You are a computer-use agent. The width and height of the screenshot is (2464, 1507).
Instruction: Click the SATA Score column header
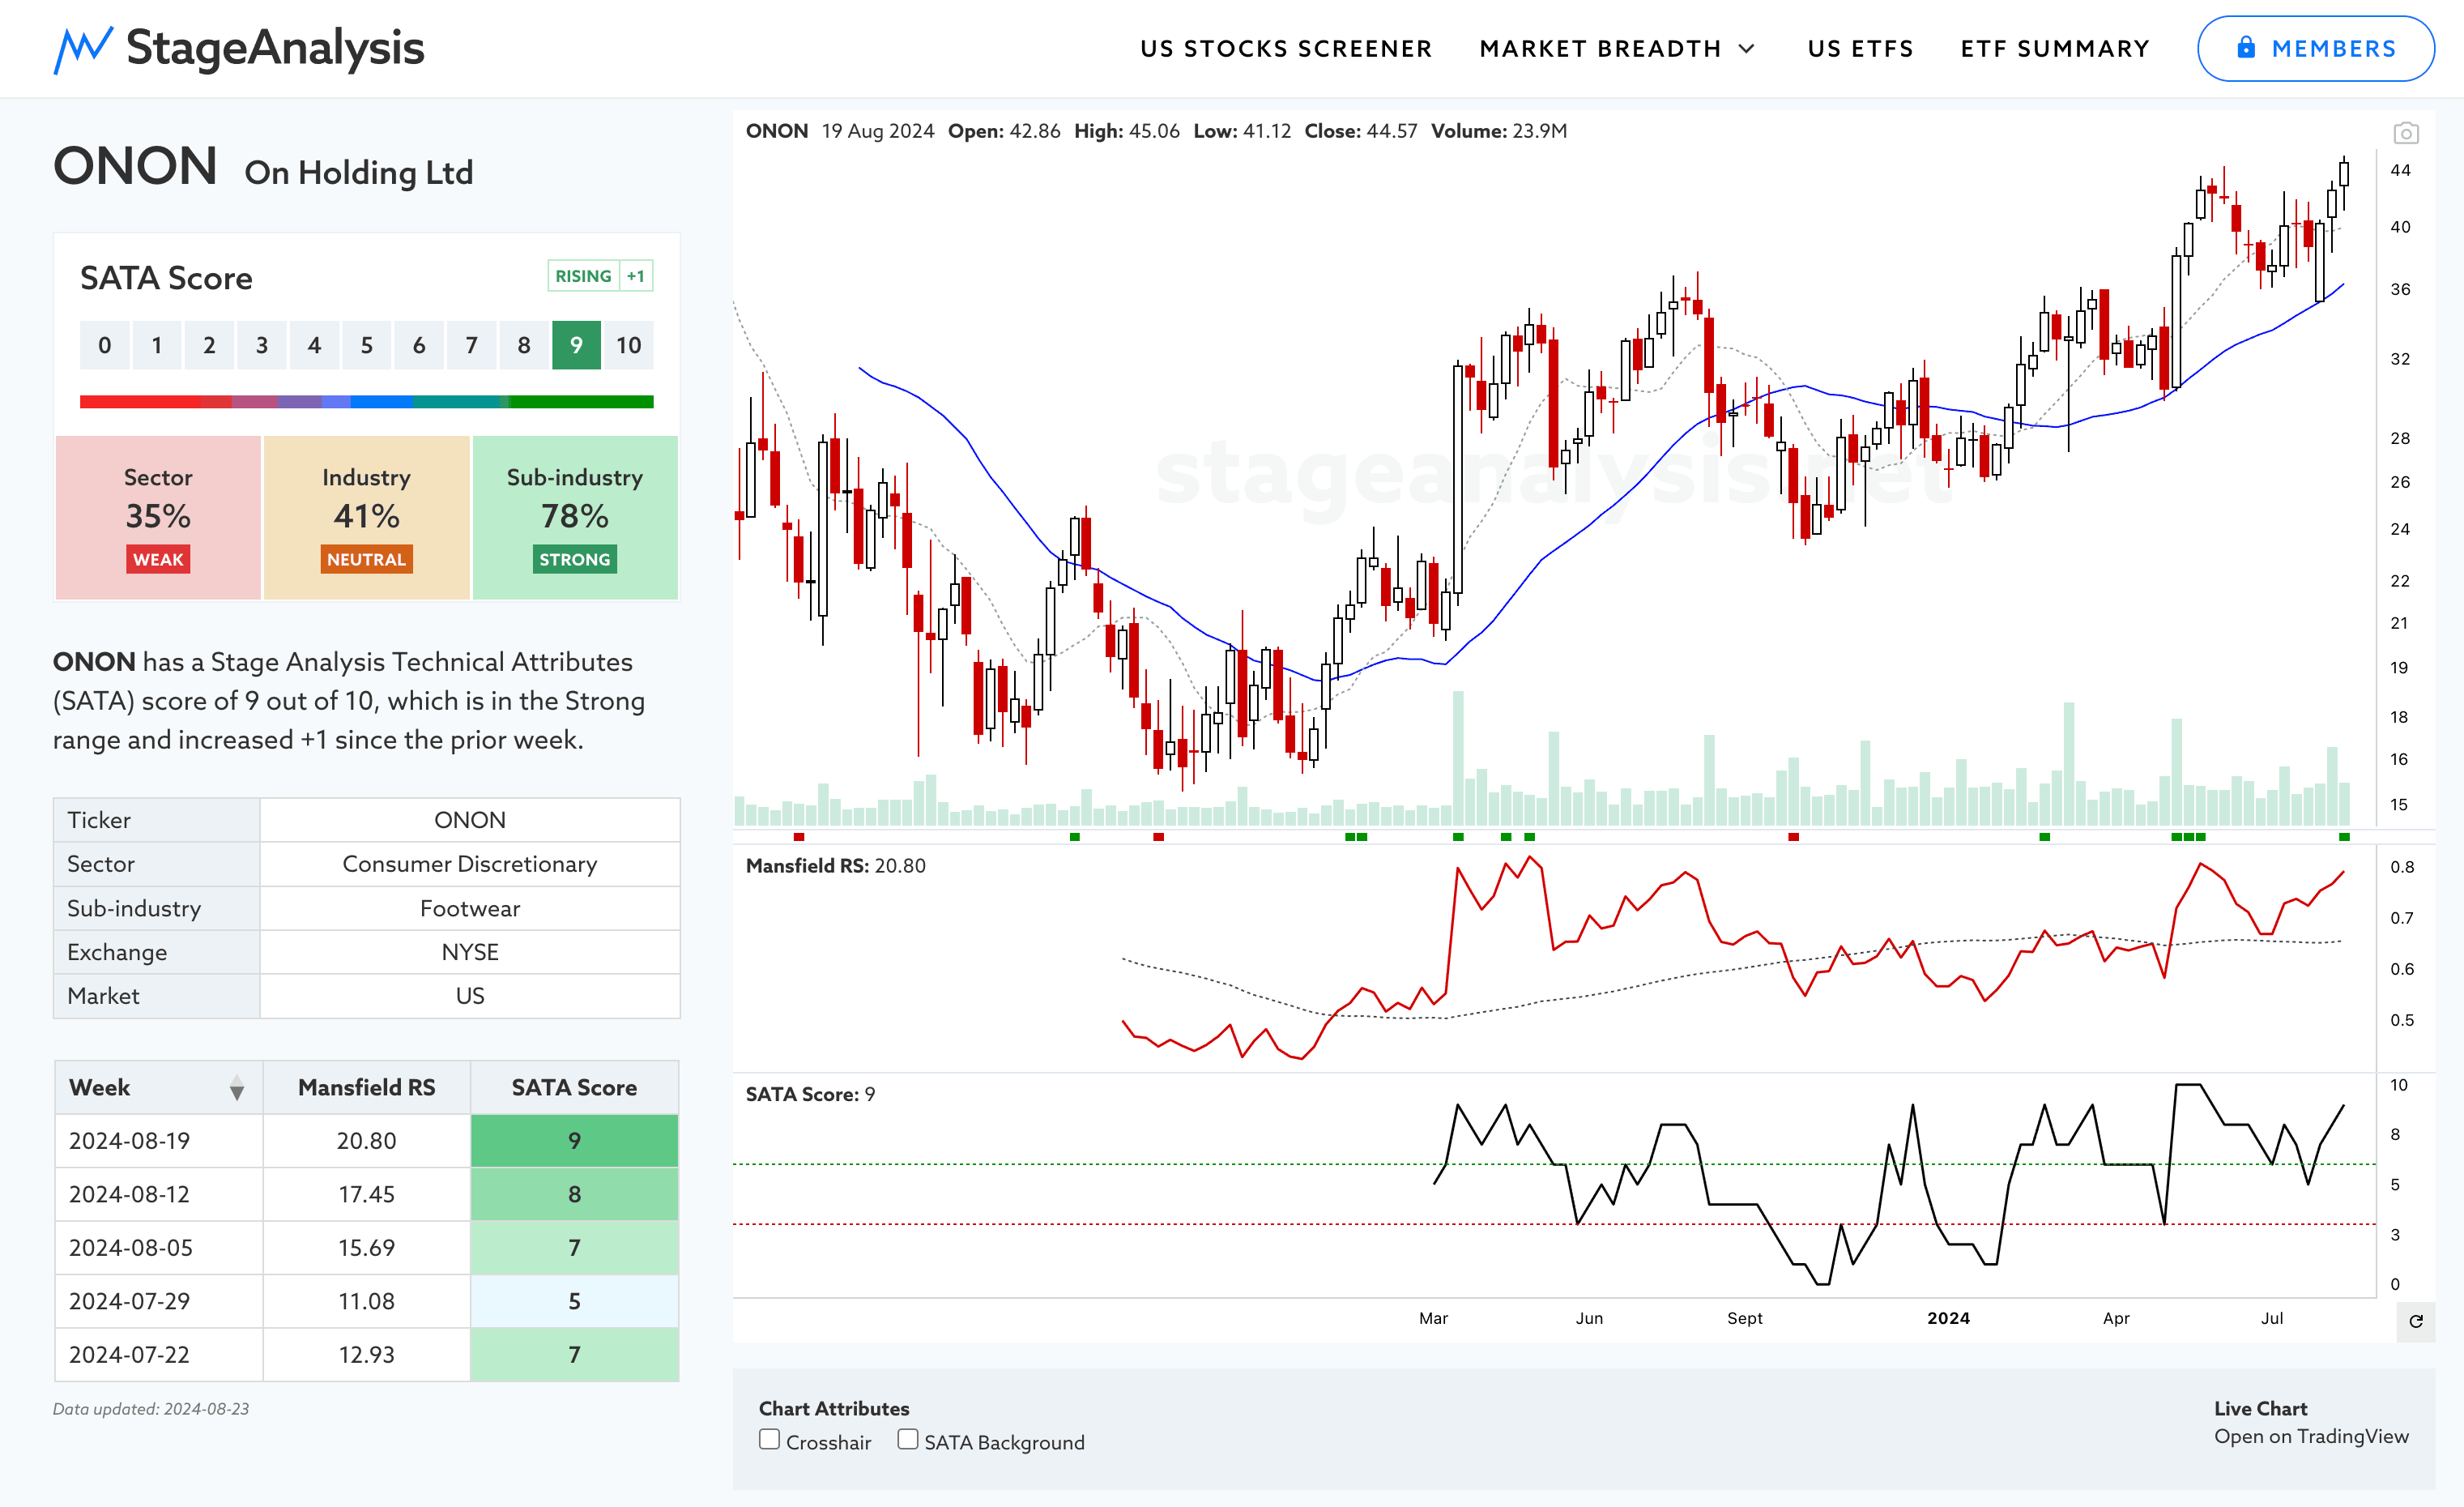(574, 1087)
